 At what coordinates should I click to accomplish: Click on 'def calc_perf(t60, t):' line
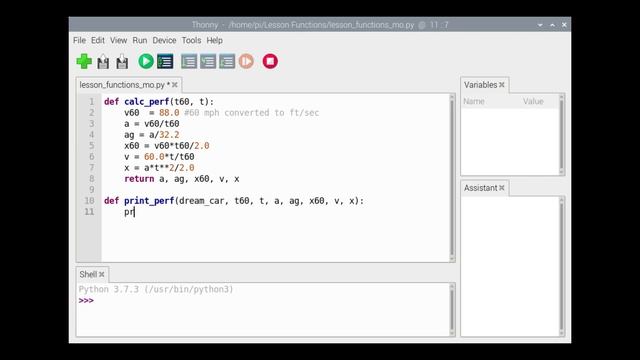tap(159, 102)
